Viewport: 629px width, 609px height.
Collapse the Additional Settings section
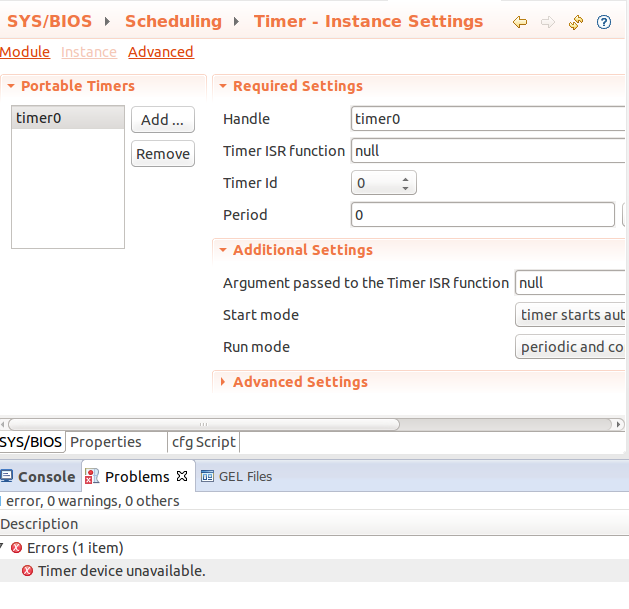(x=223, y=250)
